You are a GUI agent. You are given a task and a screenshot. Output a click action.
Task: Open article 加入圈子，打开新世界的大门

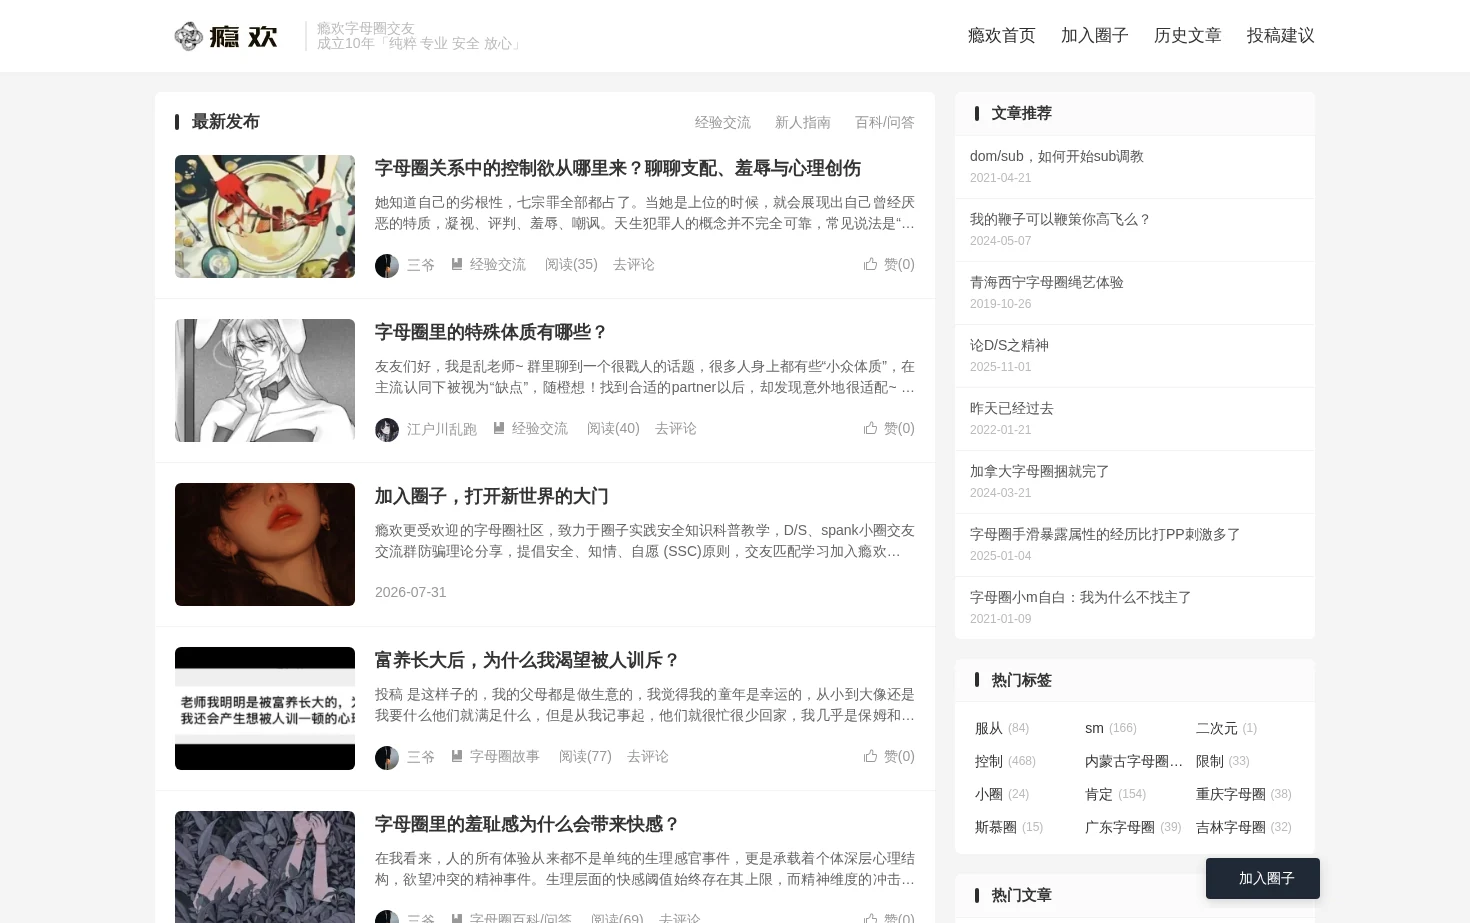491,496
